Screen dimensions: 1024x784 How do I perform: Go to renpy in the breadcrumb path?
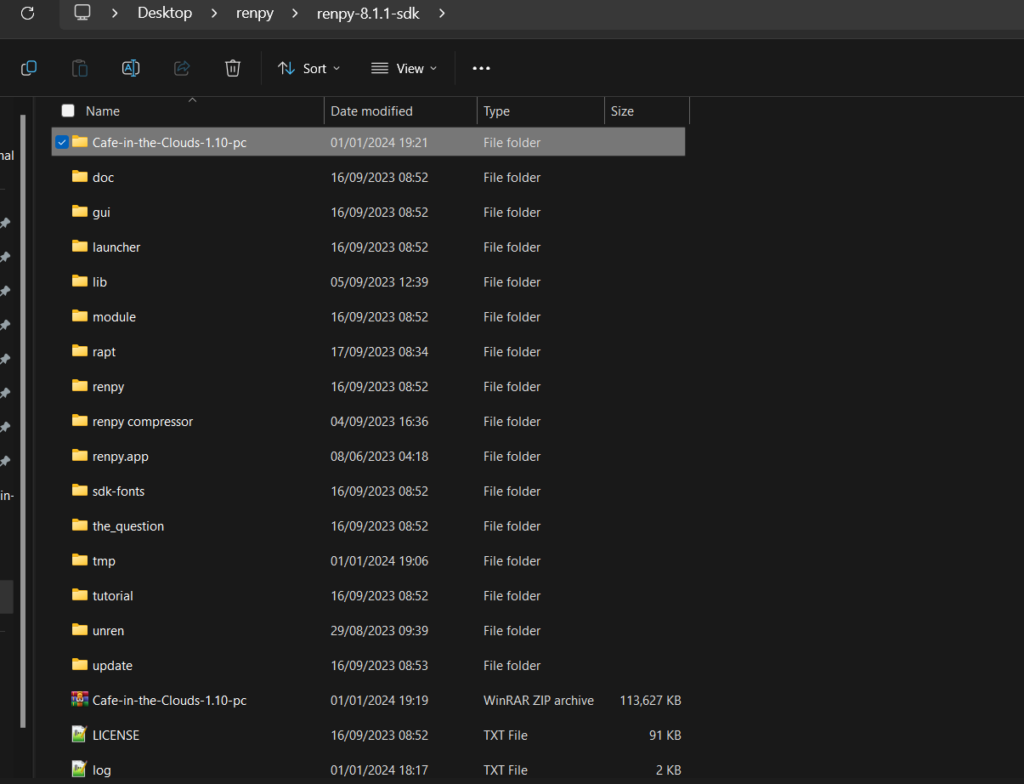pos(255,13)
